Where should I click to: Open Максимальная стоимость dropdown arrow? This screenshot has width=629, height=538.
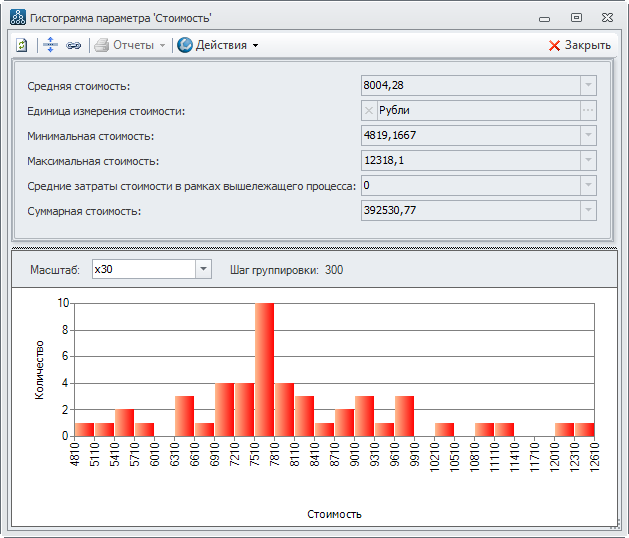pyautogui.click(x=588, y=161)
